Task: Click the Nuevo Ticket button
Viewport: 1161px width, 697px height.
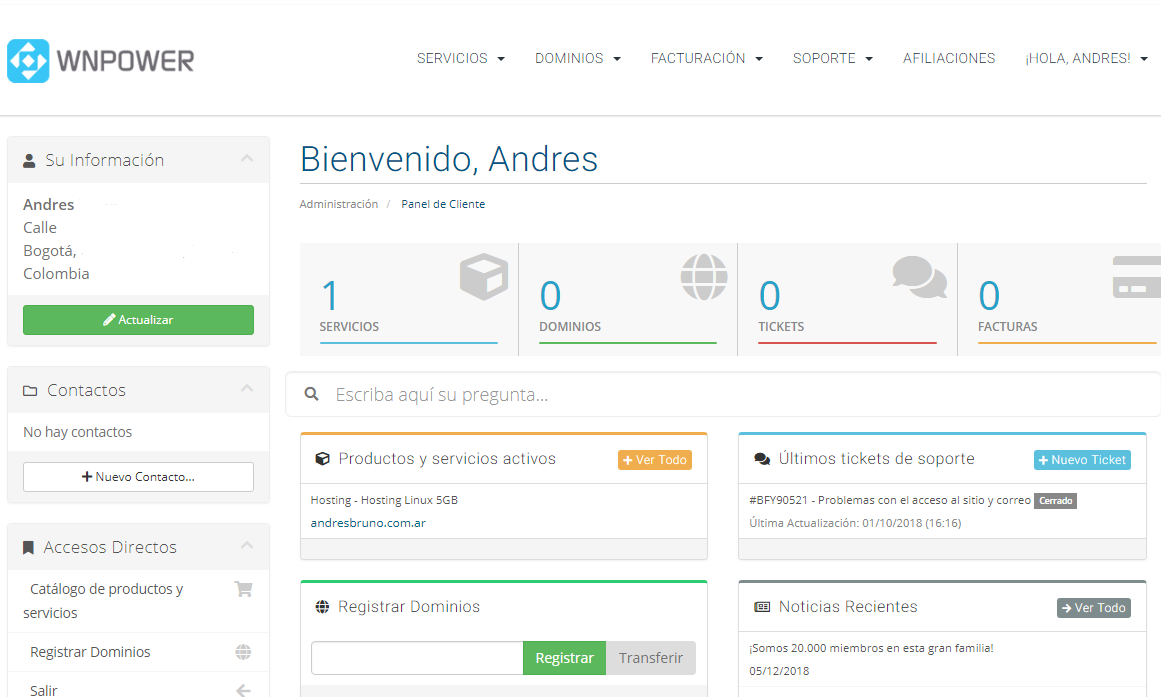Action: point(1082,460)
